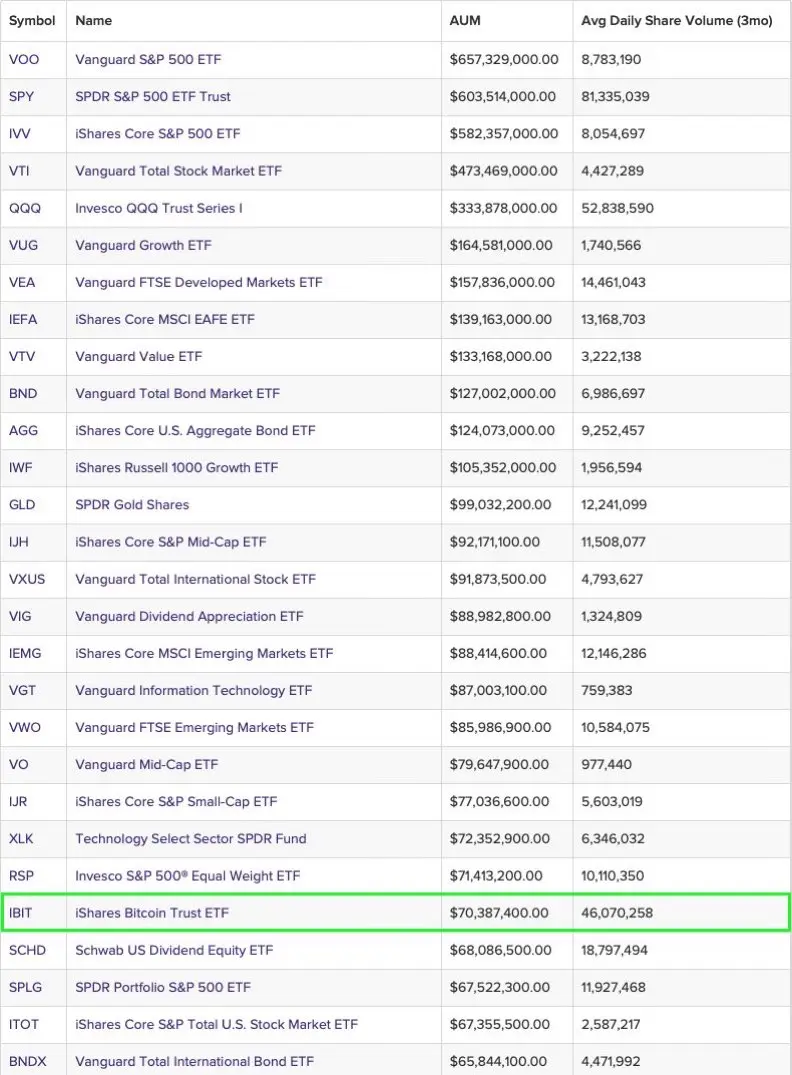
Task: Select Vanguard Mid-Cap ETF name
Action: [x=147, y=764]
